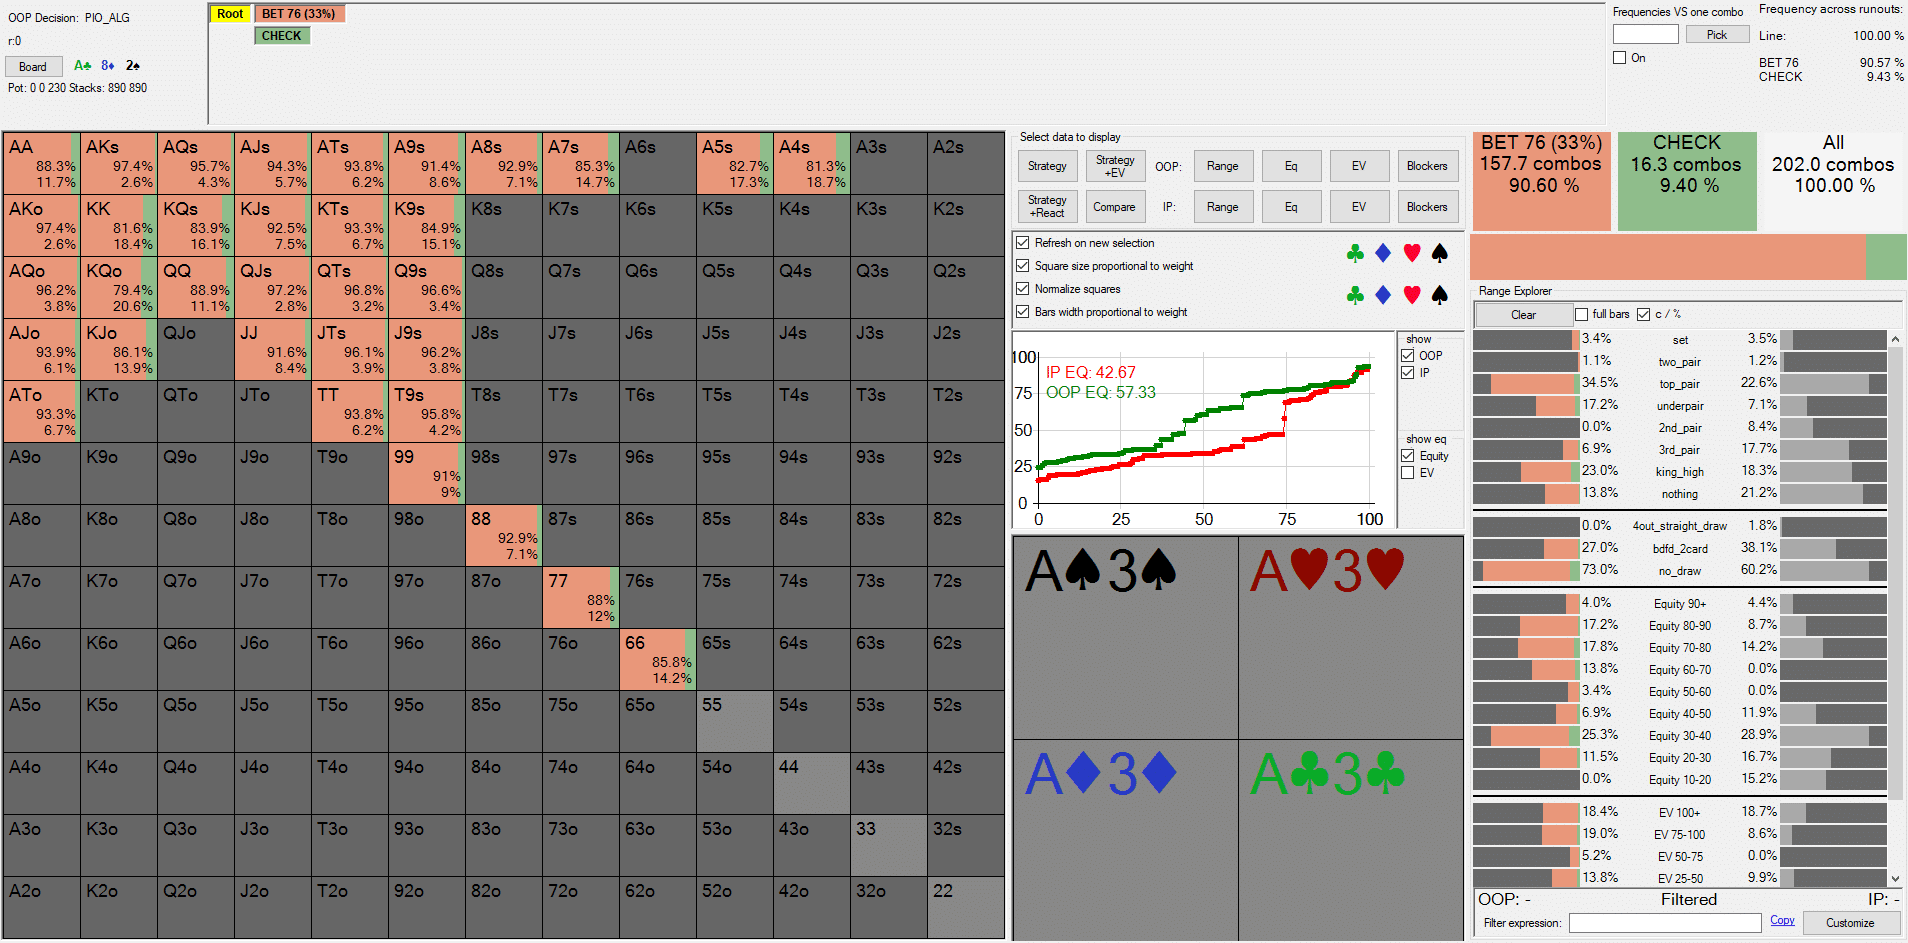Focus the Filter expression input field
The height and width of the screenshot is (943, 1908).
pyautogui.click(x=1664, y=923)
